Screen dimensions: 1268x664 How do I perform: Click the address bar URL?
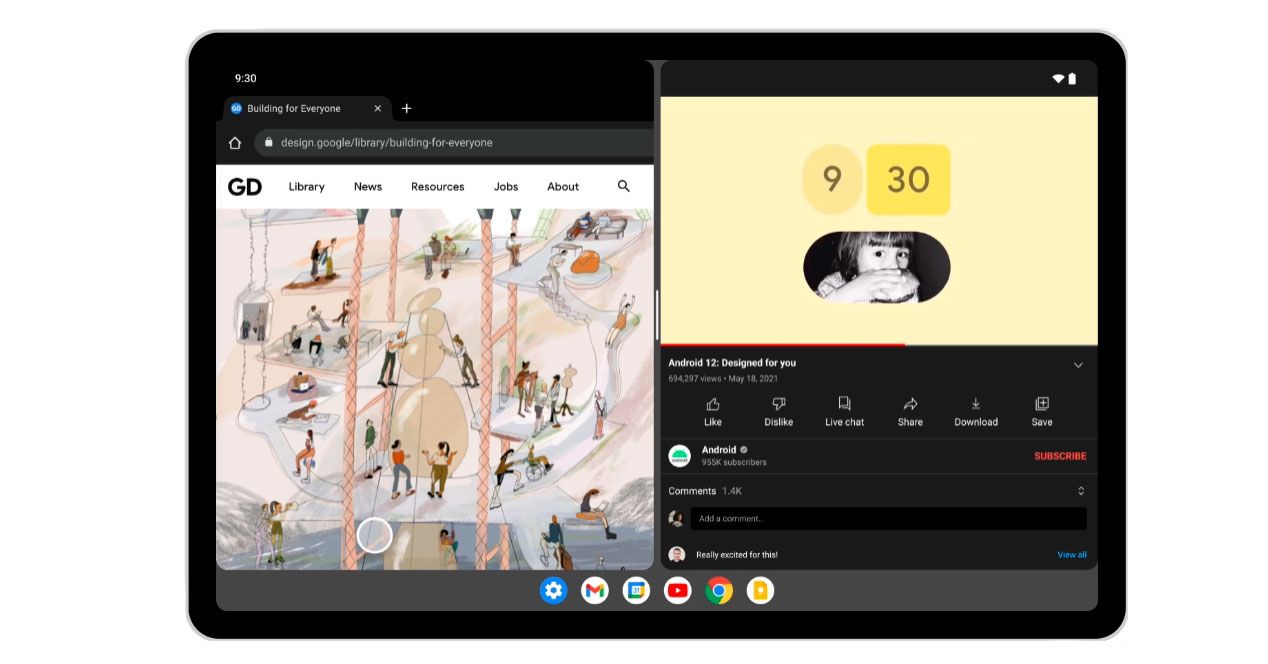[x=387, y=143]
